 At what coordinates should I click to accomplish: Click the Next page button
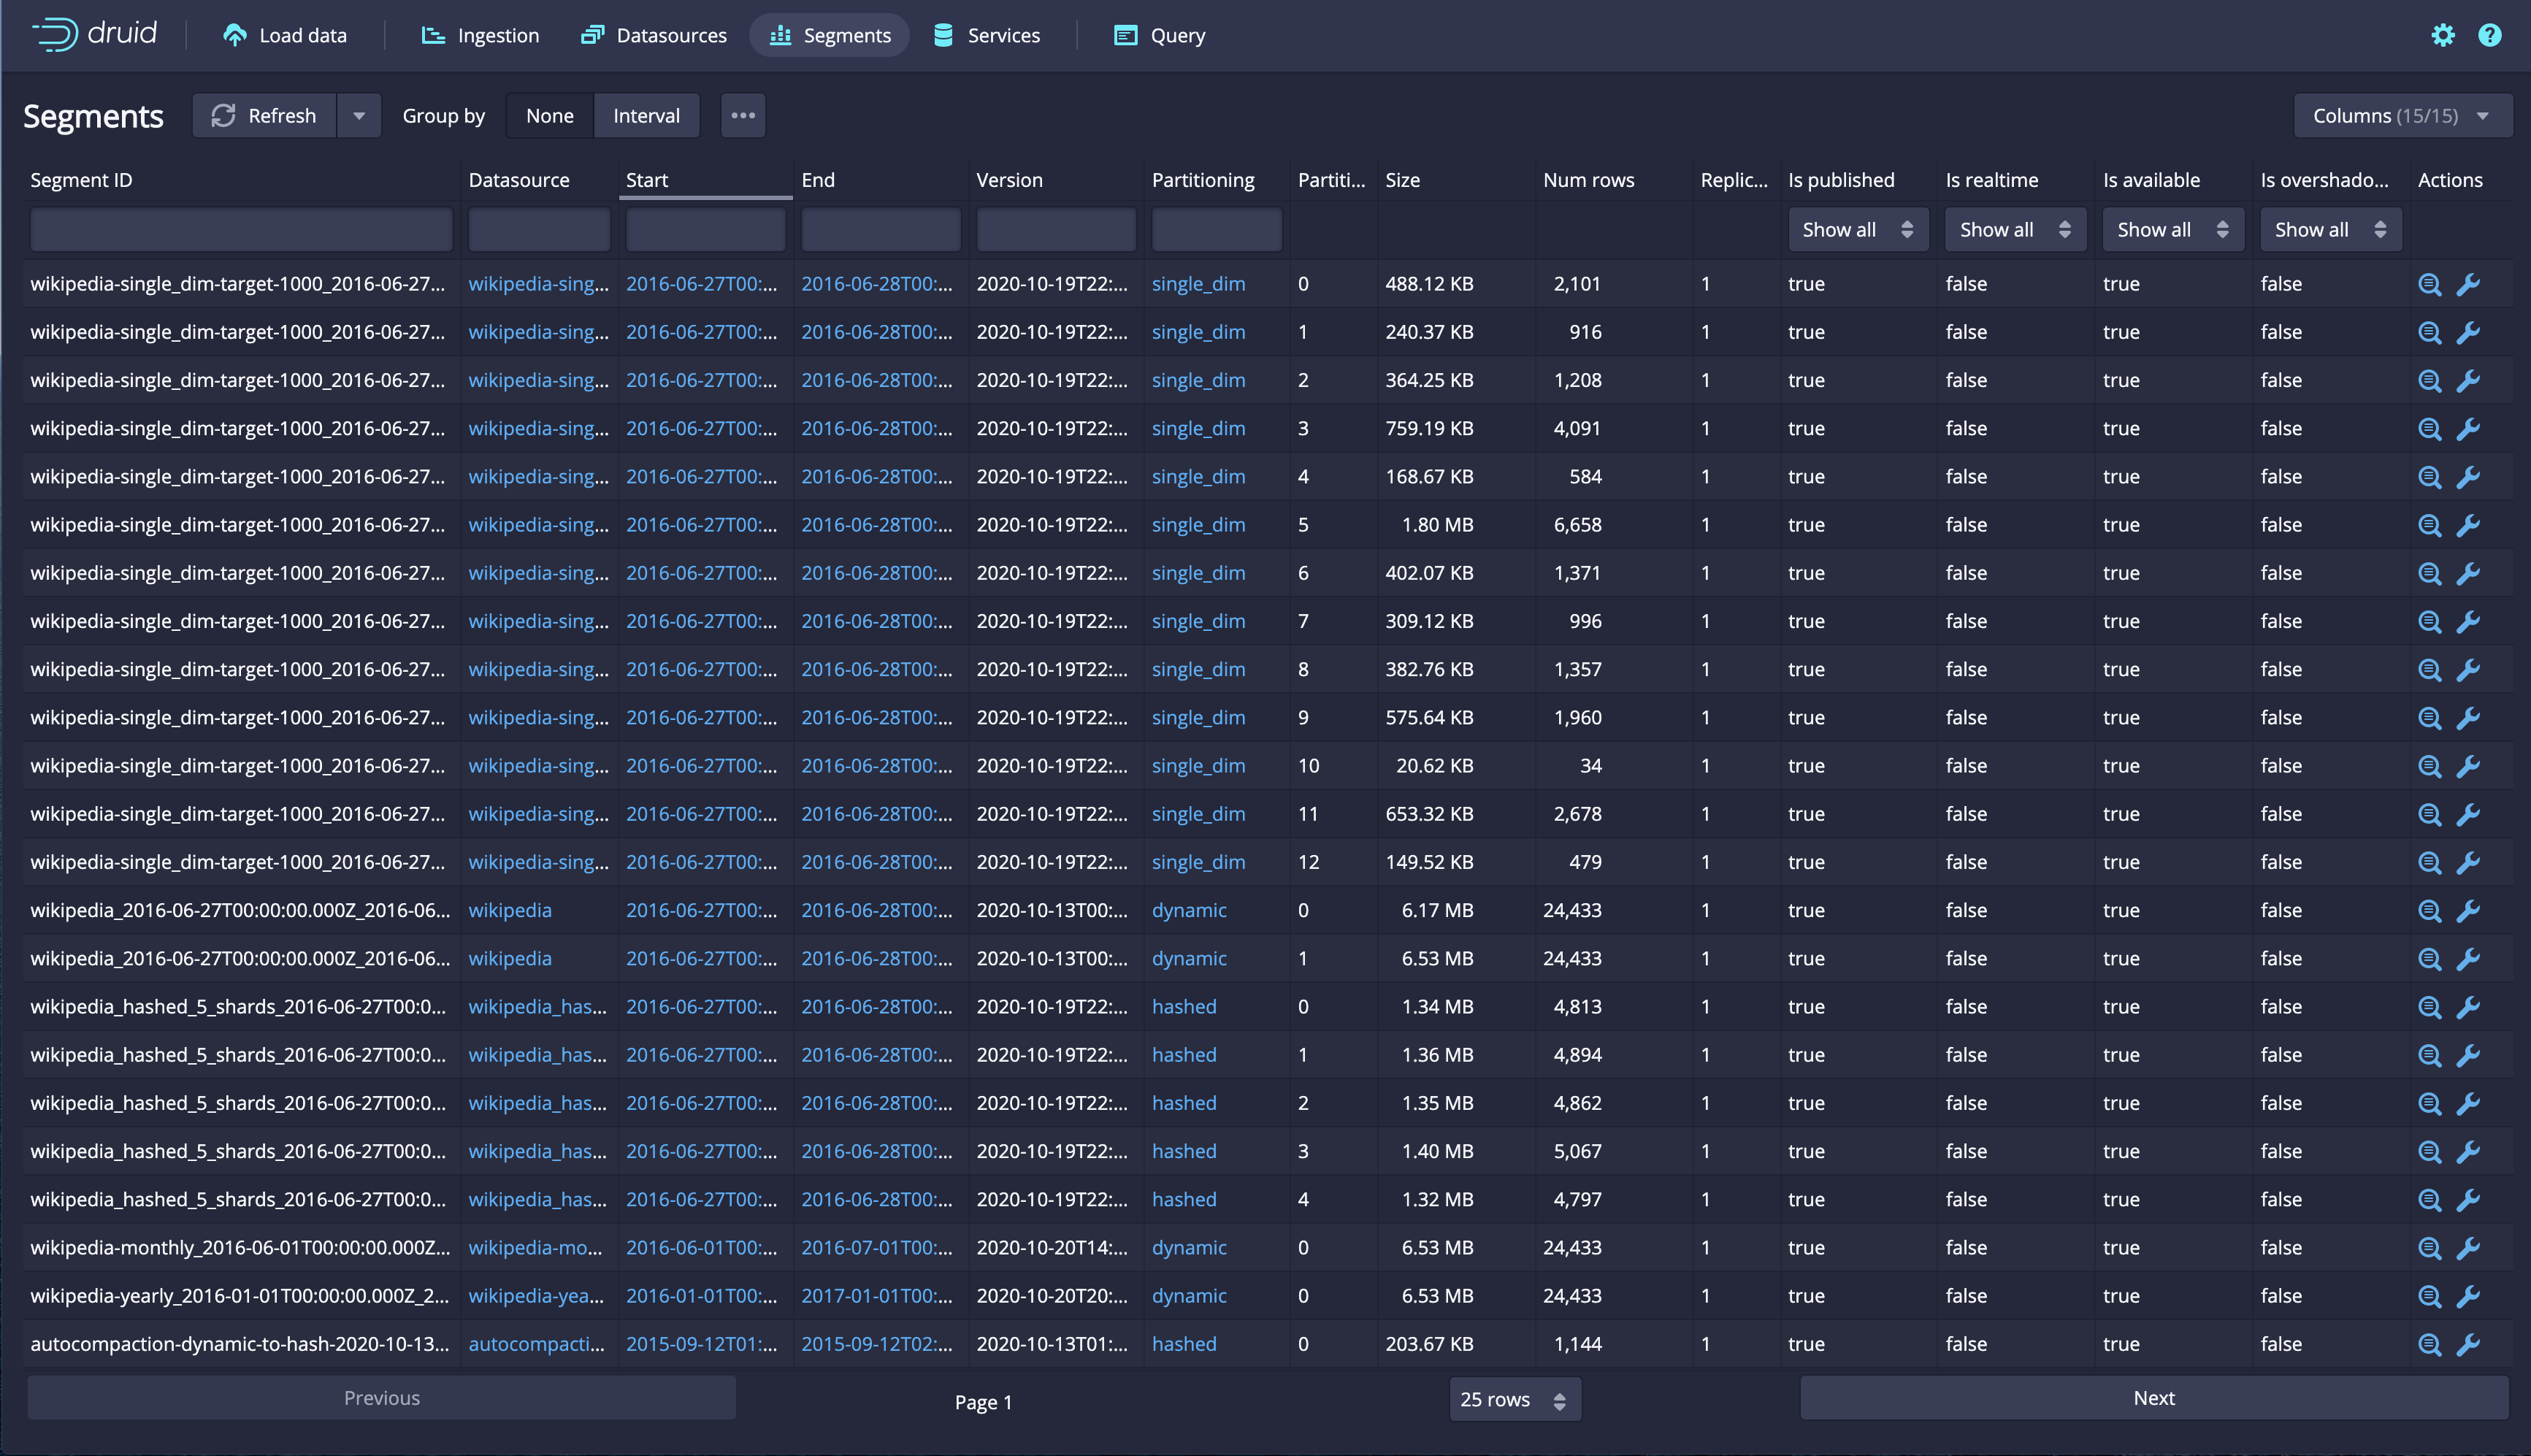click(x=2153, y=1398)
